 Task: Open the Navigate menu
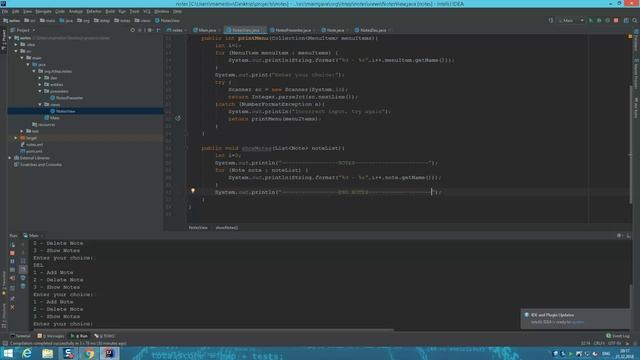point(43,11)
